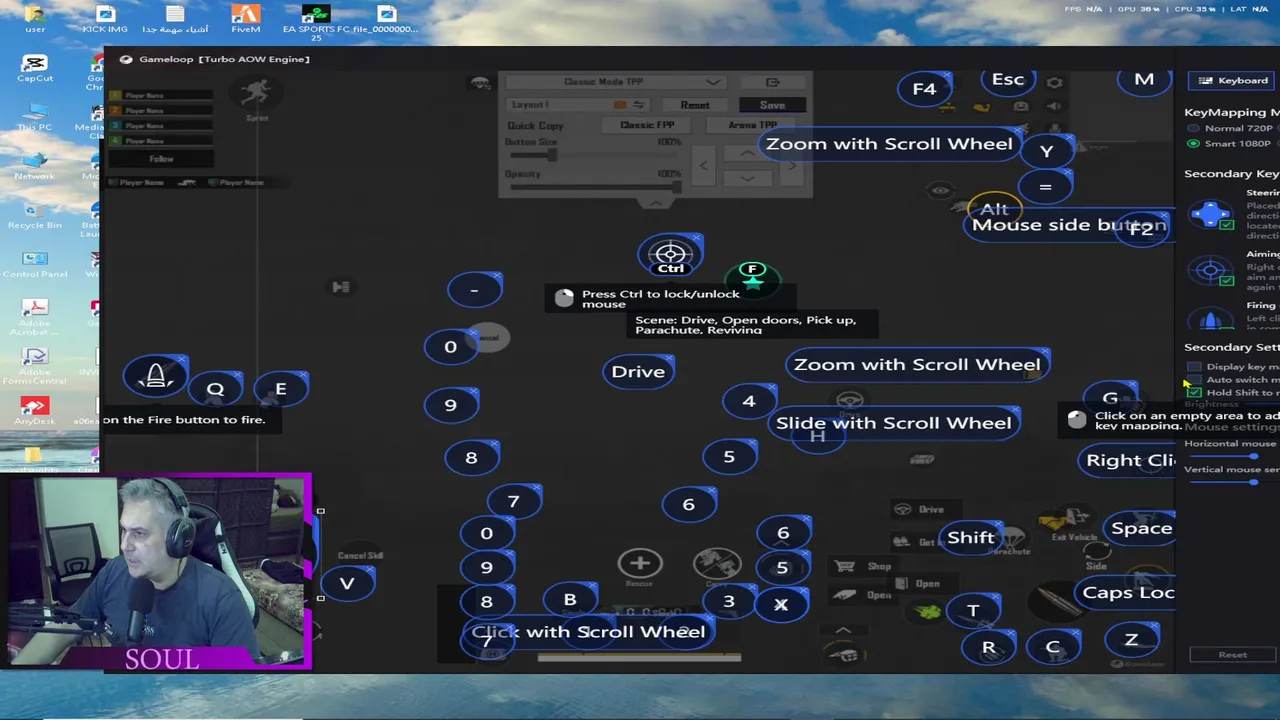Open the Control Panel desktop icon
The width and height of the screenshot is (1280, 720).
point(35,263)
